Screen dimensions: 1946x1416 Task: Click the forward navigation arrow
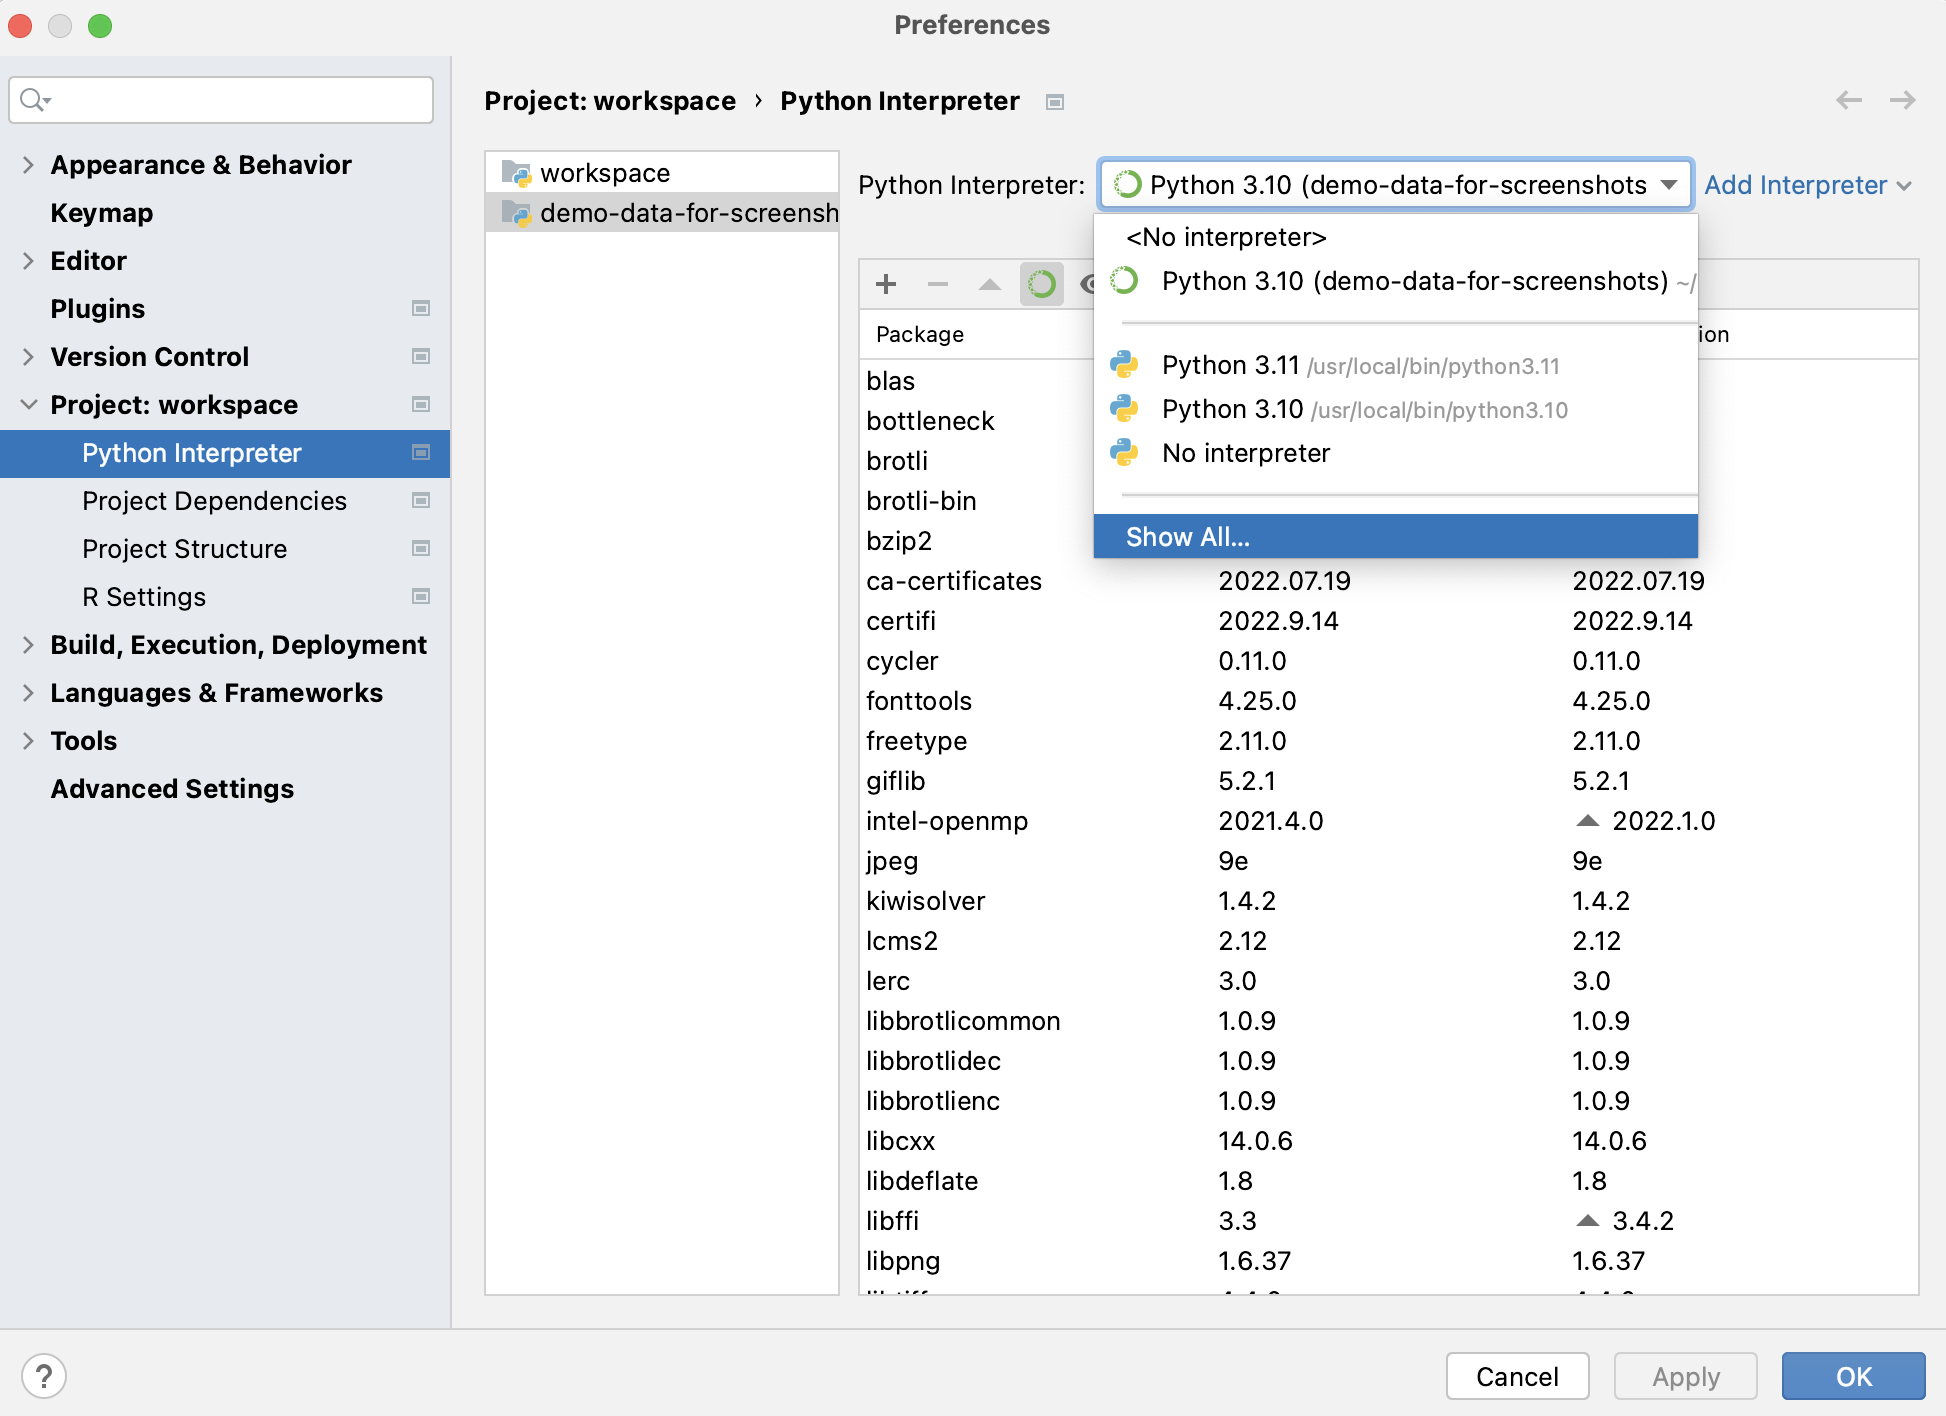click(1902, 100)
